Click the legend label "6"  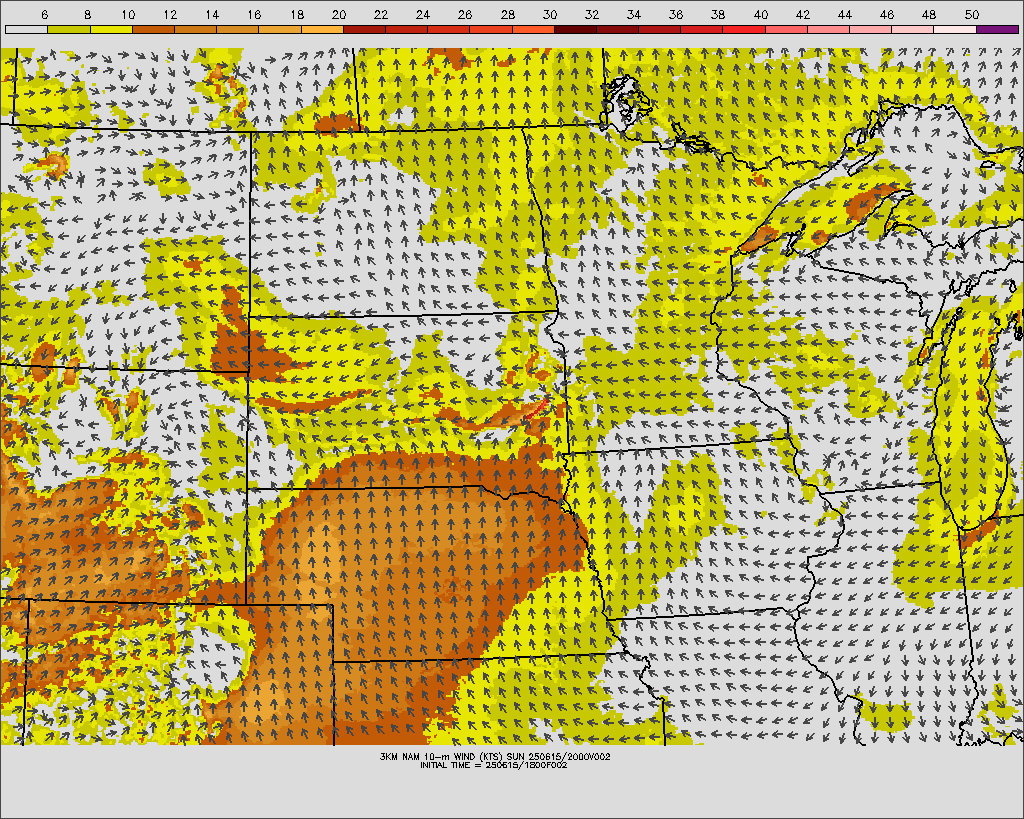coord(44,14)
